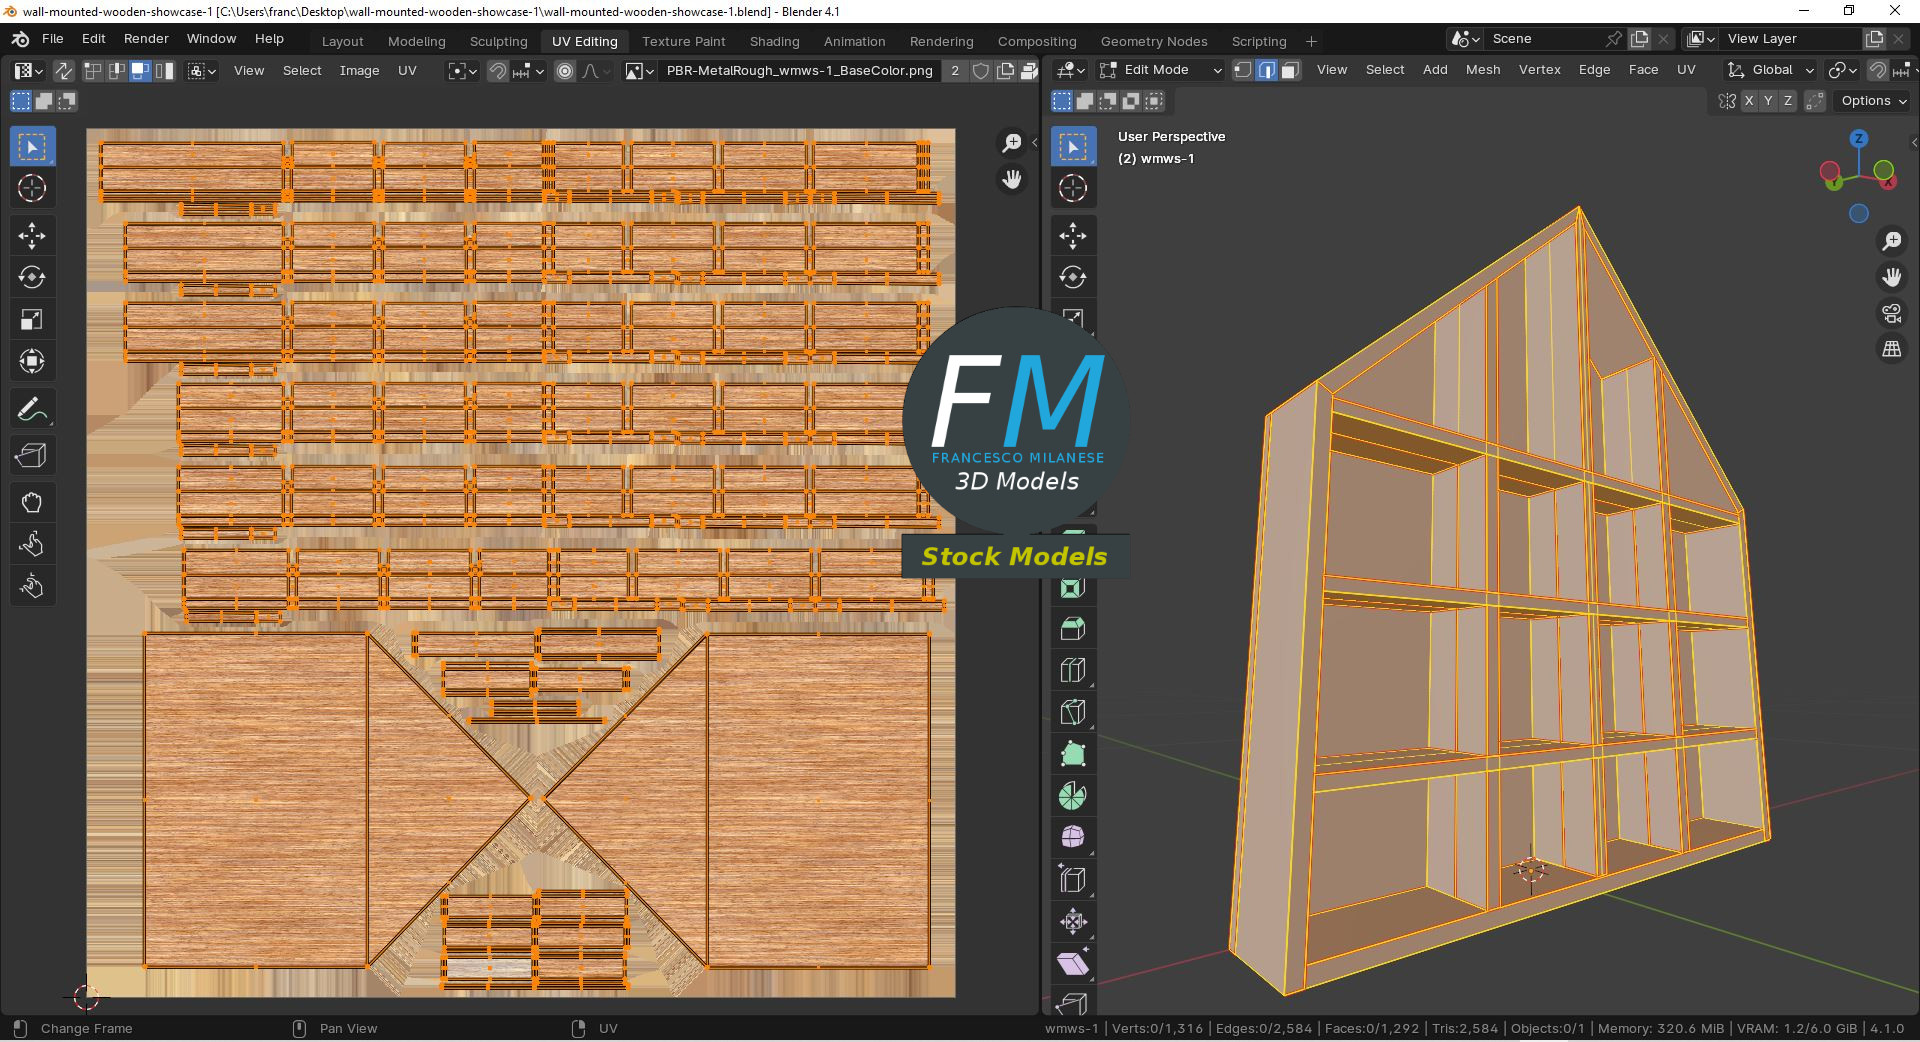The height and width of the screenshot is (1042, 1920).
Task: Select the 3D viewport Select Box tool
Action: pyautogui.click(x=1073, y=147)
